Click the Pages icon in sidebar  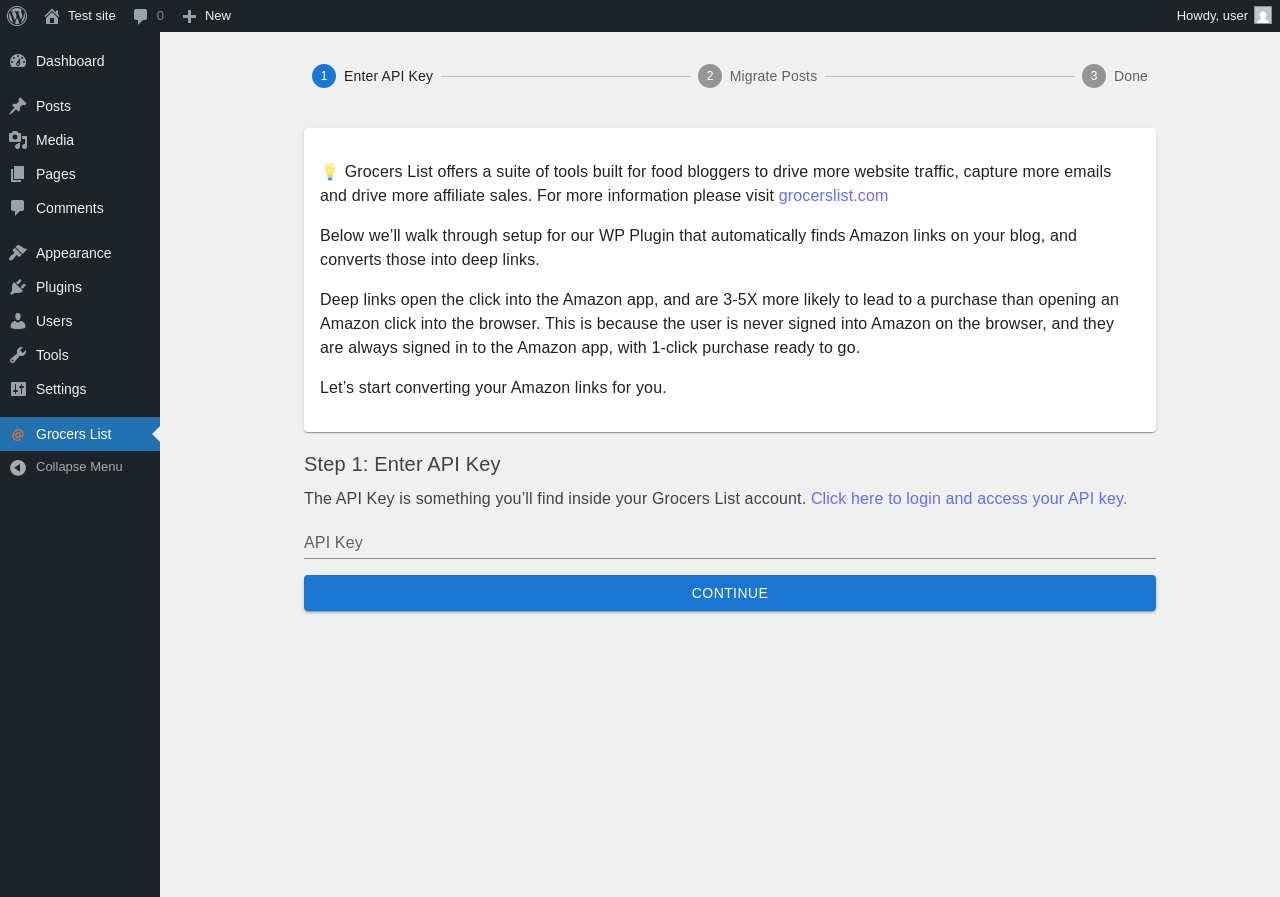18,174
